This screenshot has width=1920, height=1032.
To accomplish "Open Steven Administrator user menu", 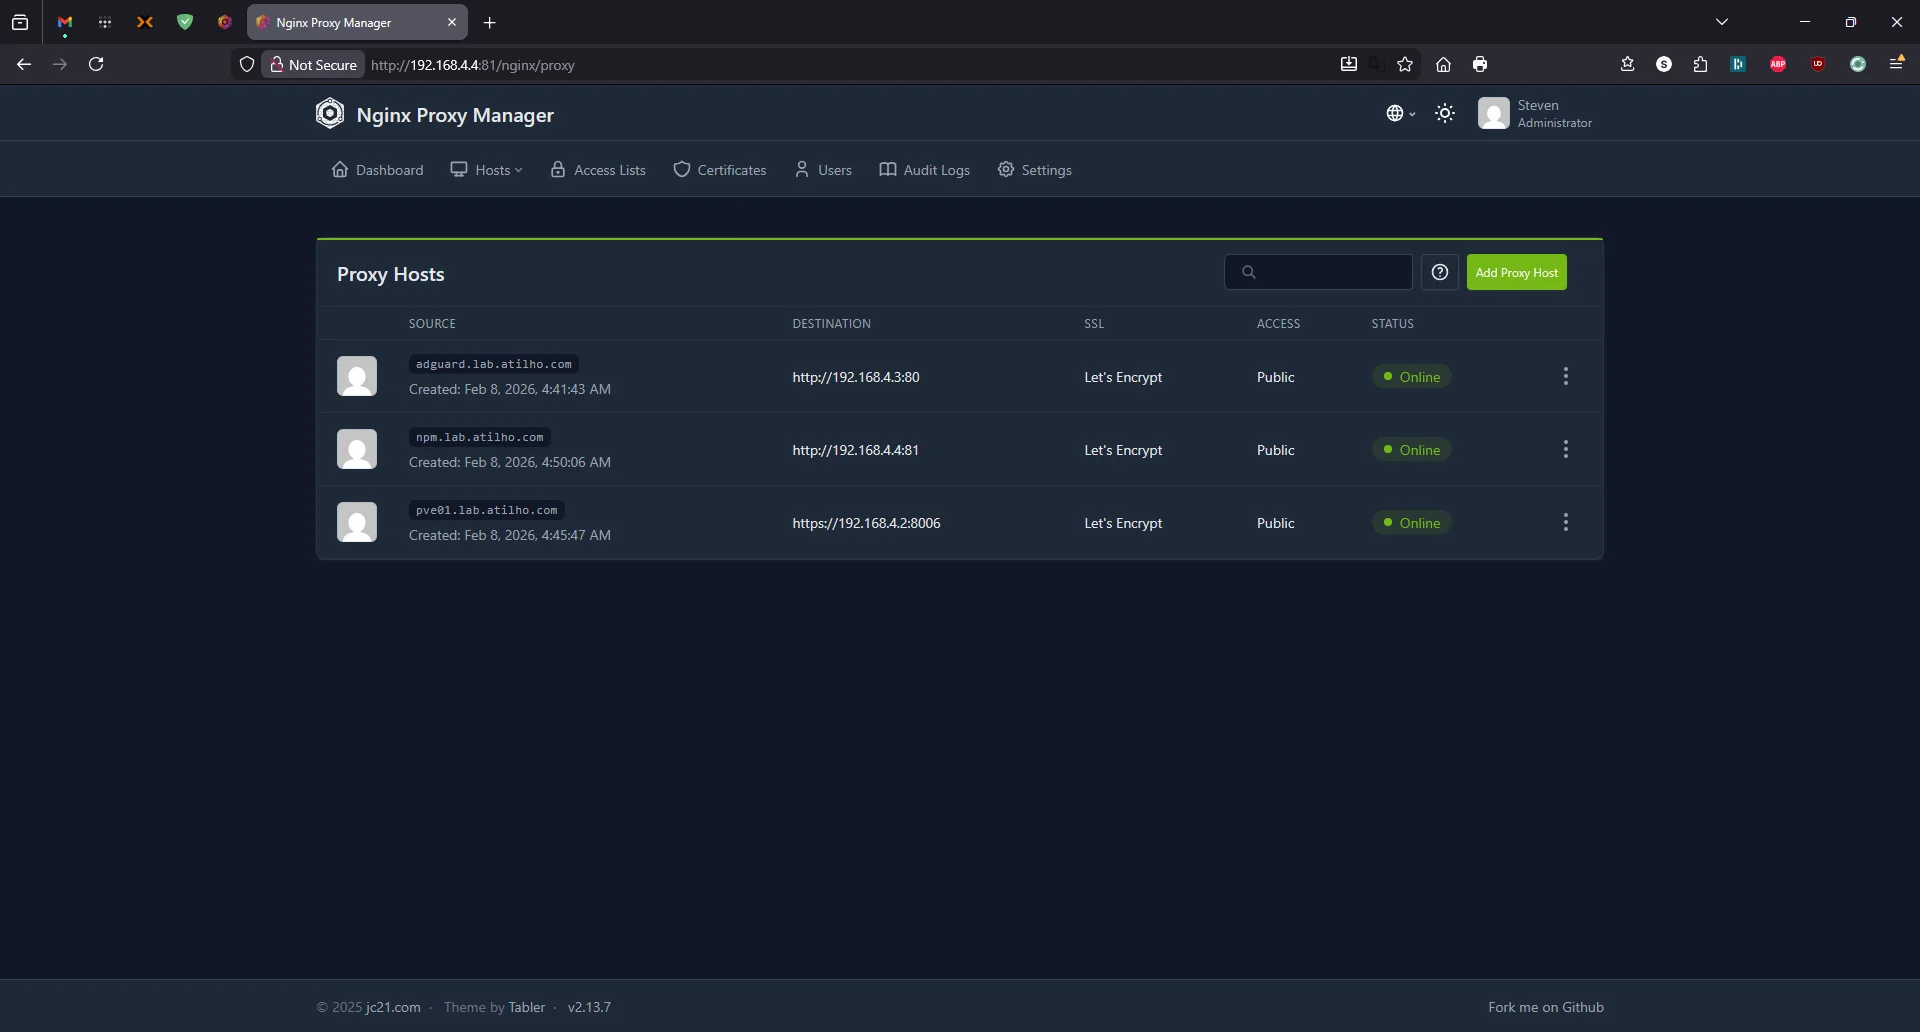I will click(1535, 114).
